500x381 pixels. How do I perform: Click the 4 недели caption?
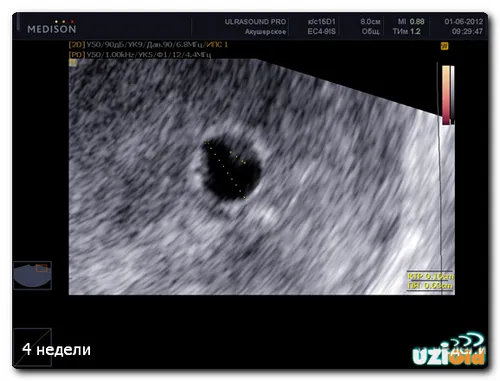[56, 350]
